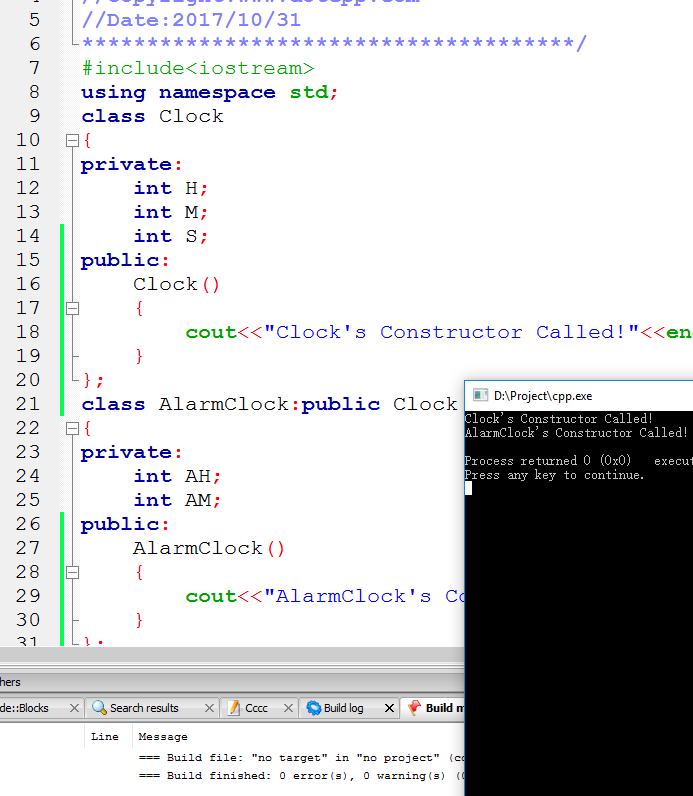Click the magnifier icon on Search results tab
693x796 pixels.
pos(99,708)
